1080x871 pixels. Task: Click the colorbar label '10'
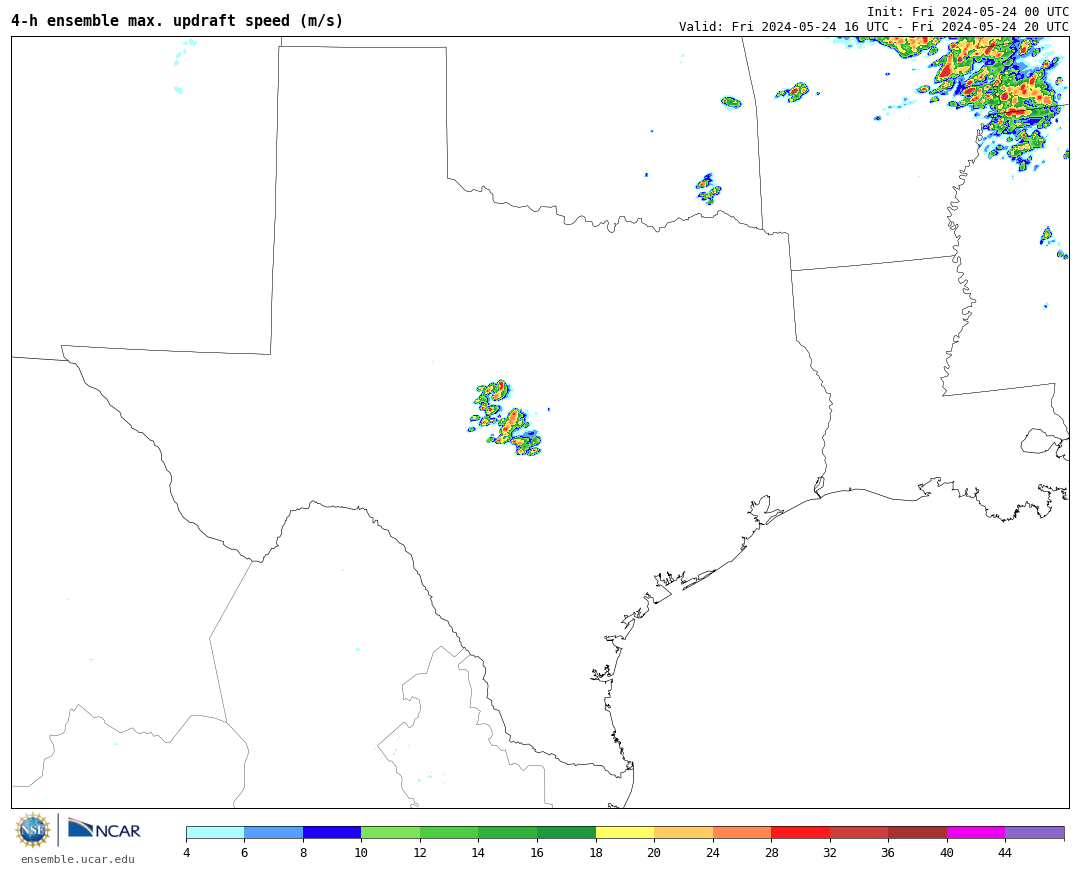(x=361, y=852)
